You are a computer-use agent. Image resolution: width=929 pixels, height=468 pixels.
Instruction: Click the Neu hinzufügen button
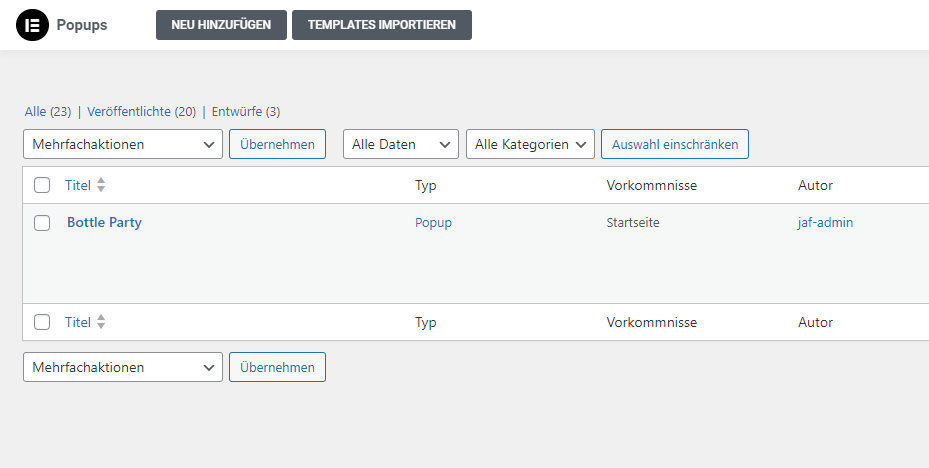[221, 25]
